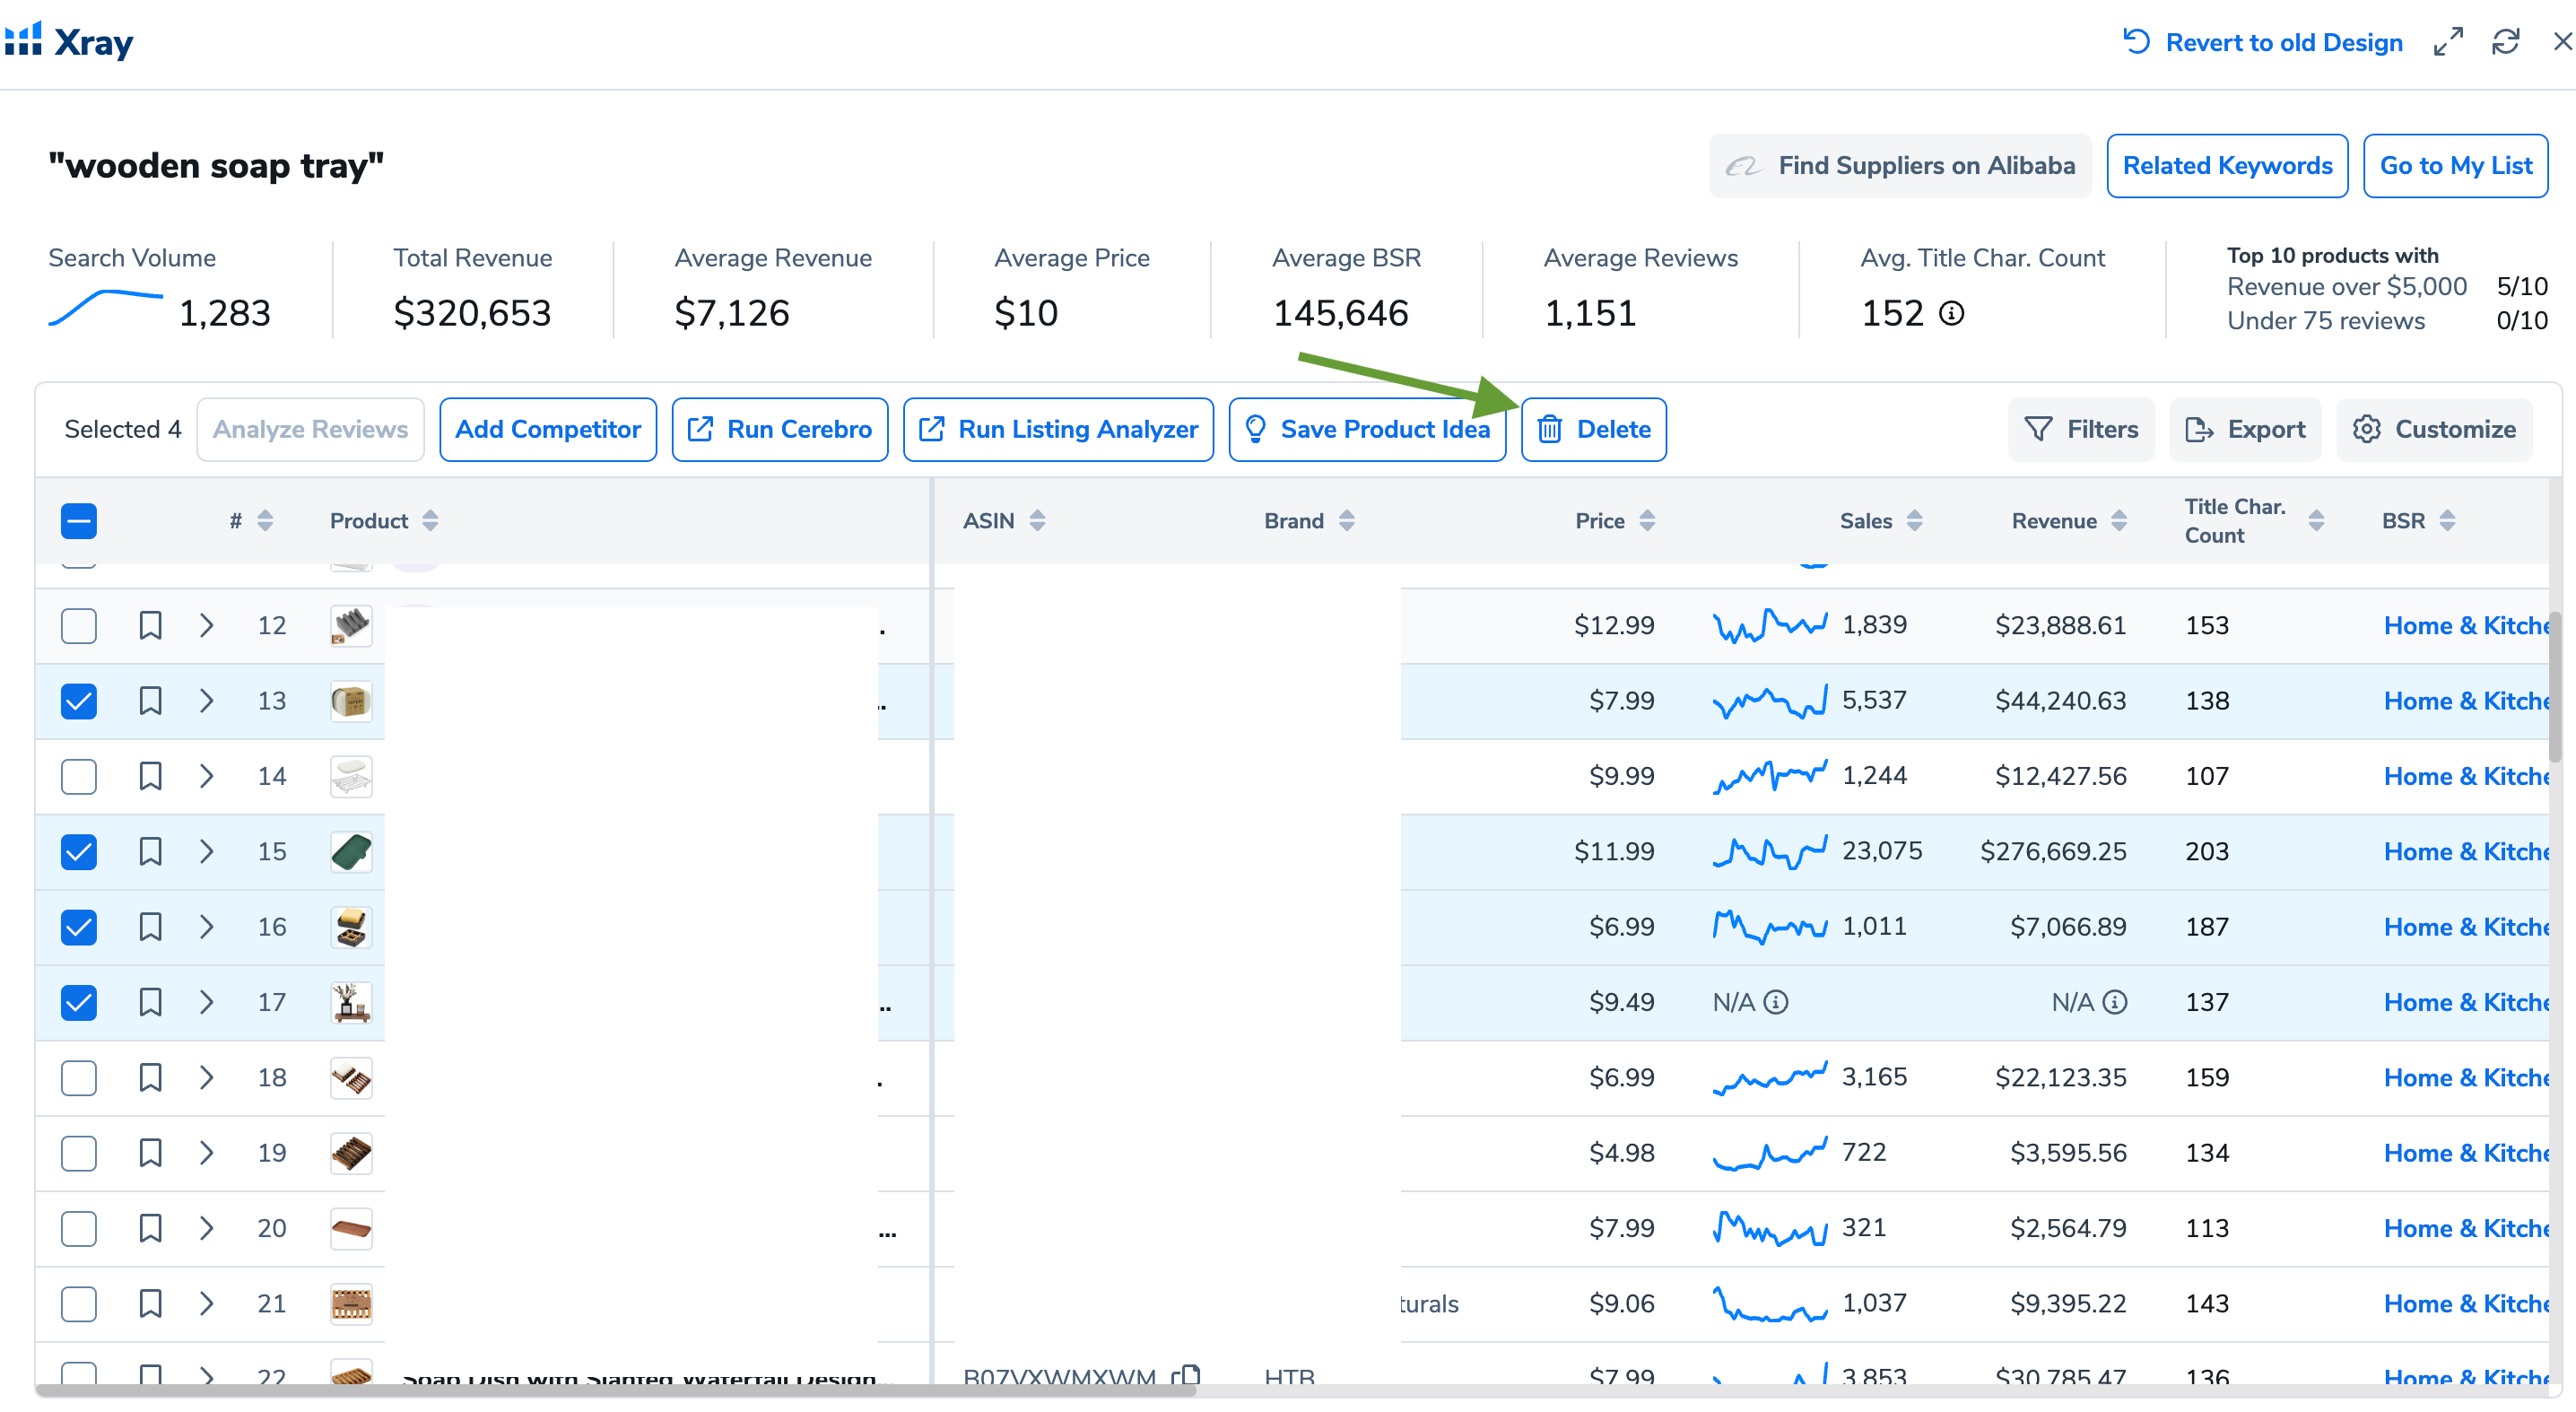The image size is (2576, 1412).
Task: Click the info icon beside Title Char. Count 152
Action: point(1951,314)
